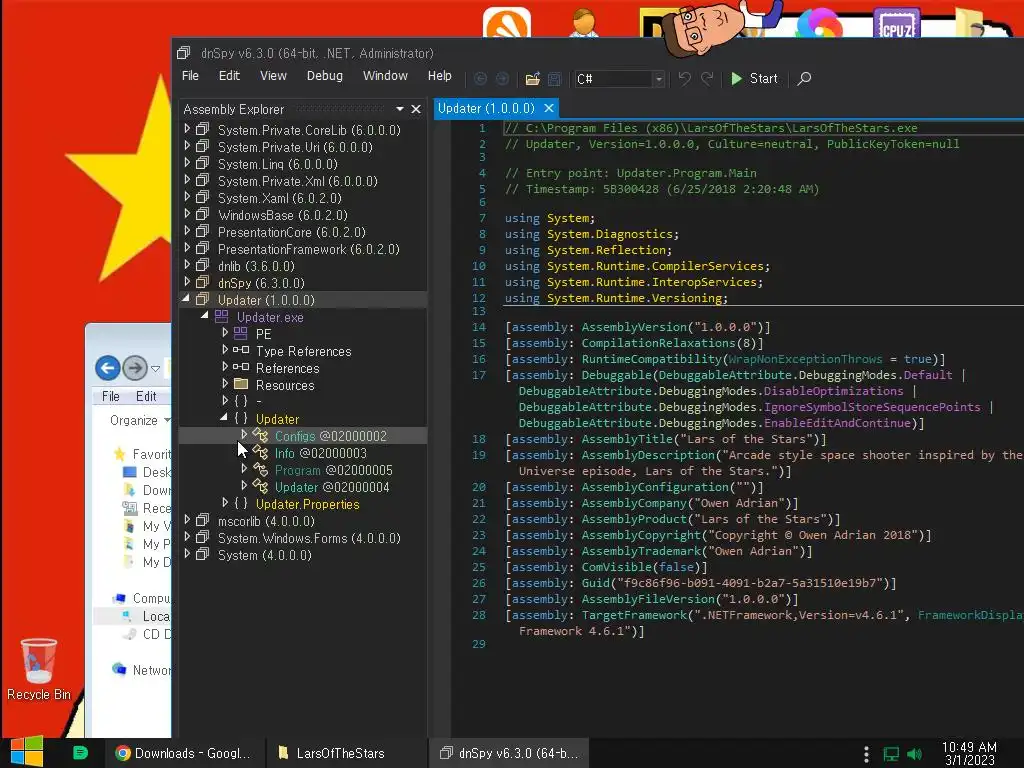Screen dimensions: 1024x768
Task: Open the Window menu
Action: [385, 76]
